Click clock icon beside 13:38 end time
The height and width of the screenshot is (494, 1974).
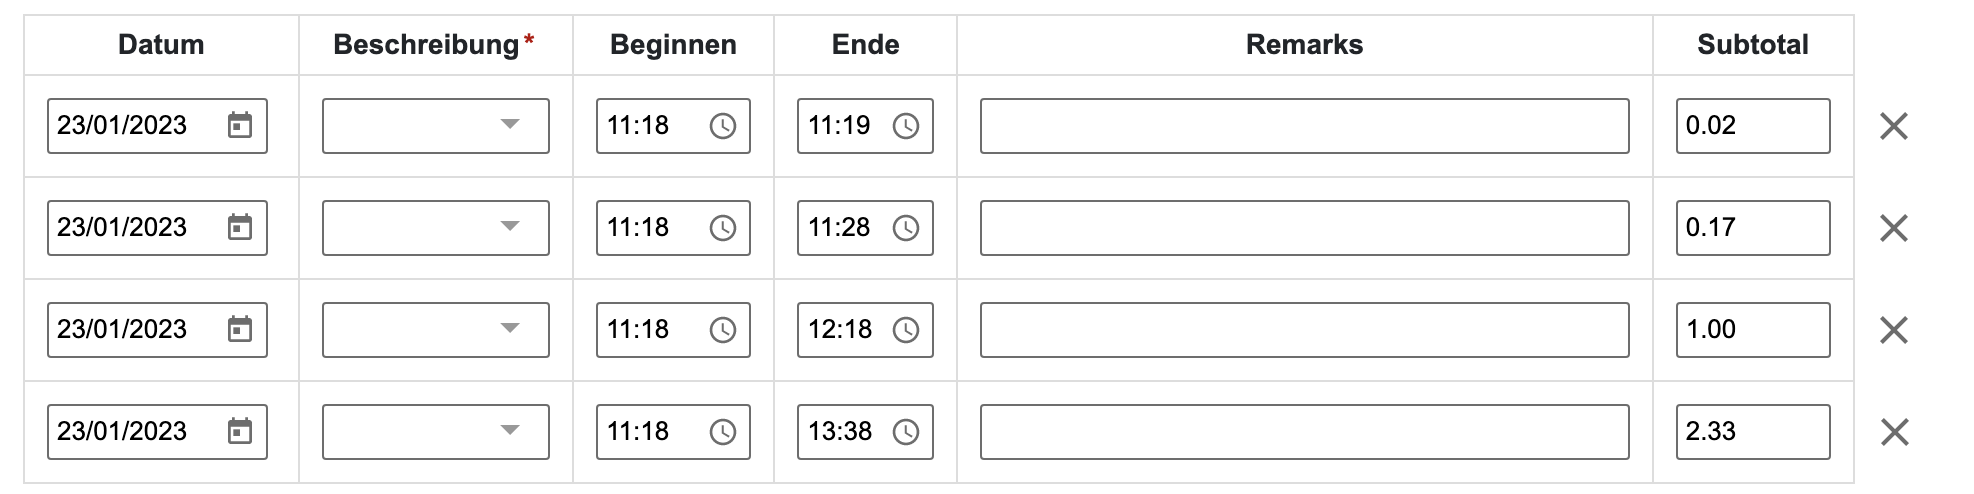pyautogui.click(x=906, y=432)
